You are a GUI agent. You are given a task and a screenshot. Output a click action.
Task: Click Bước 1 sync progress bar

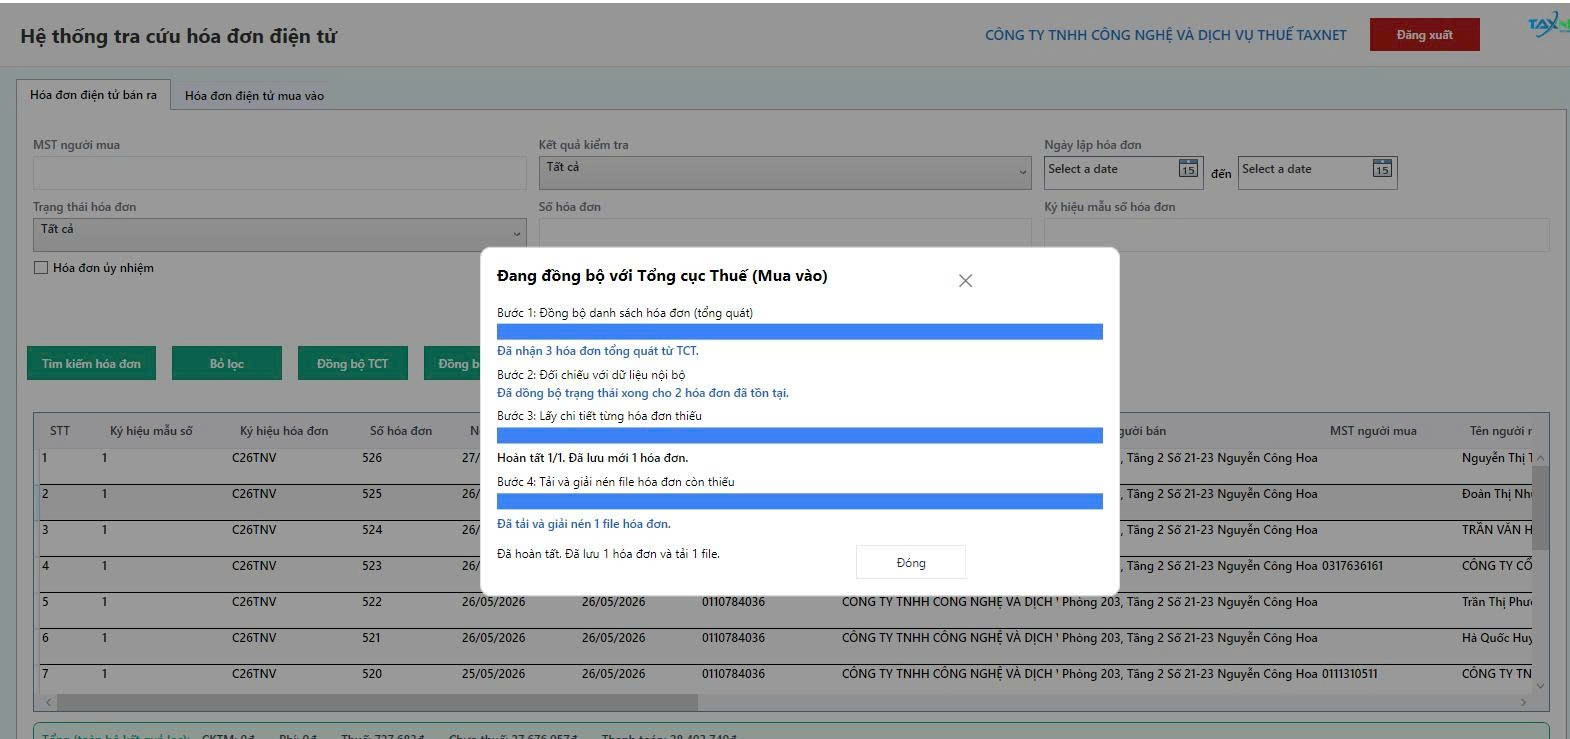pos(800,332)
